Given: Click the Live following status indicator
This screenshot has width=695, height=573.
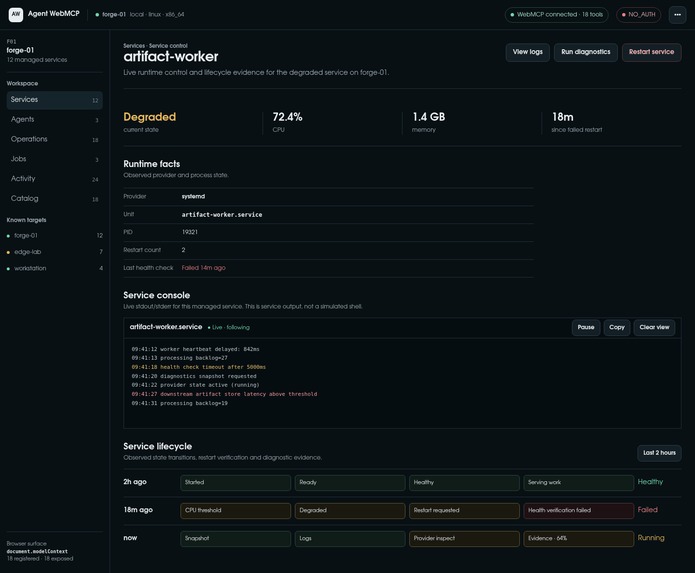Looking at the screenshot, I should coord(229,327).
